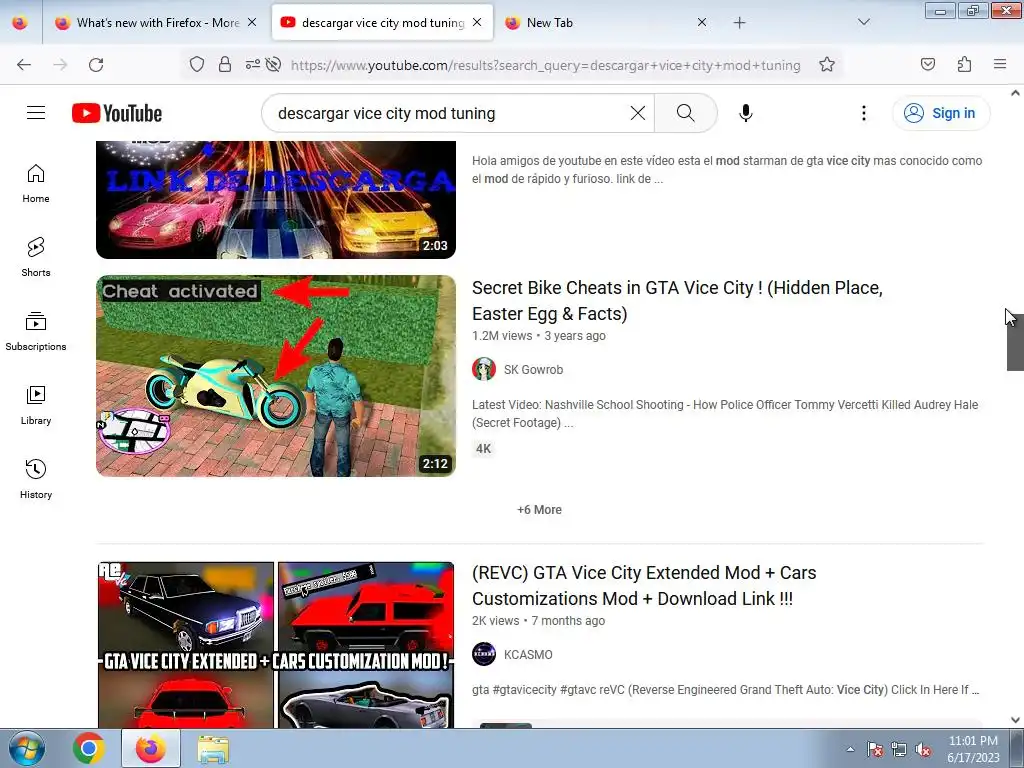Click the KCASMO channel avatar
The image size is (1024, 768).
(x=484, y=654)
